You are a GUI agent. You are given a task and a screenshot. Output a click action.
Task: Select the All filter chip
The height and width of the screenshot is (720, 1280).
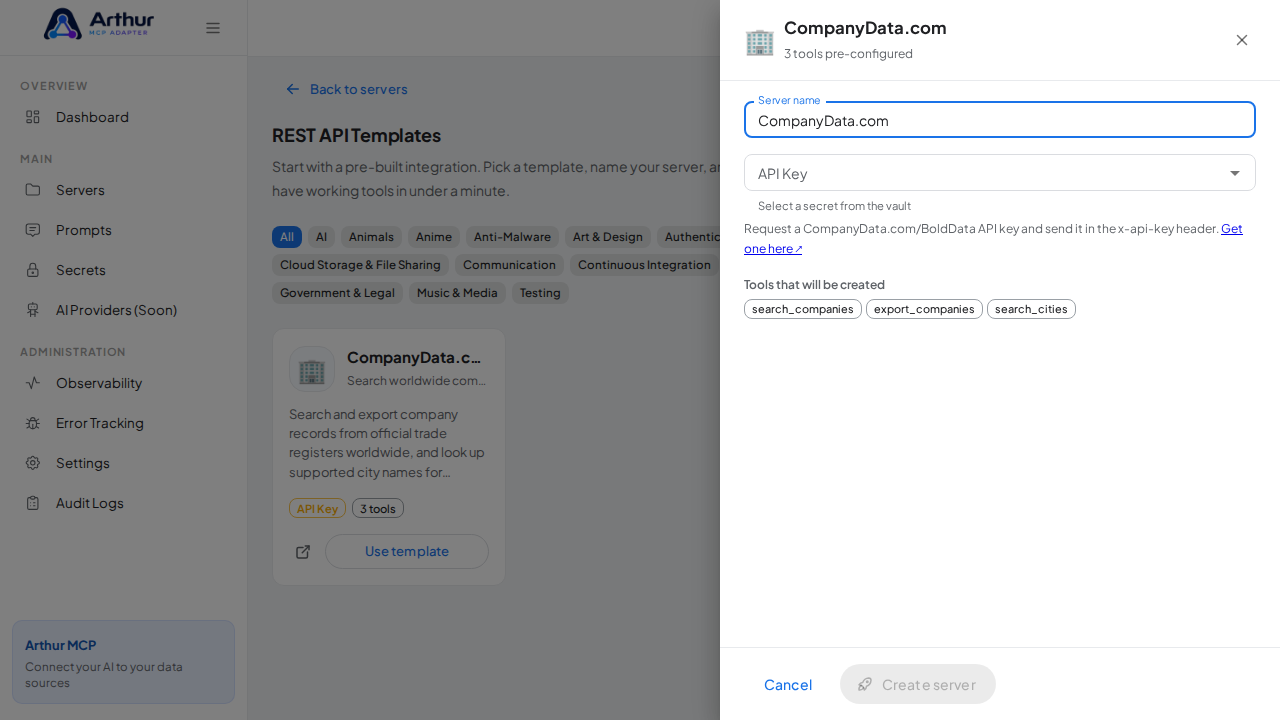point(287,237)
